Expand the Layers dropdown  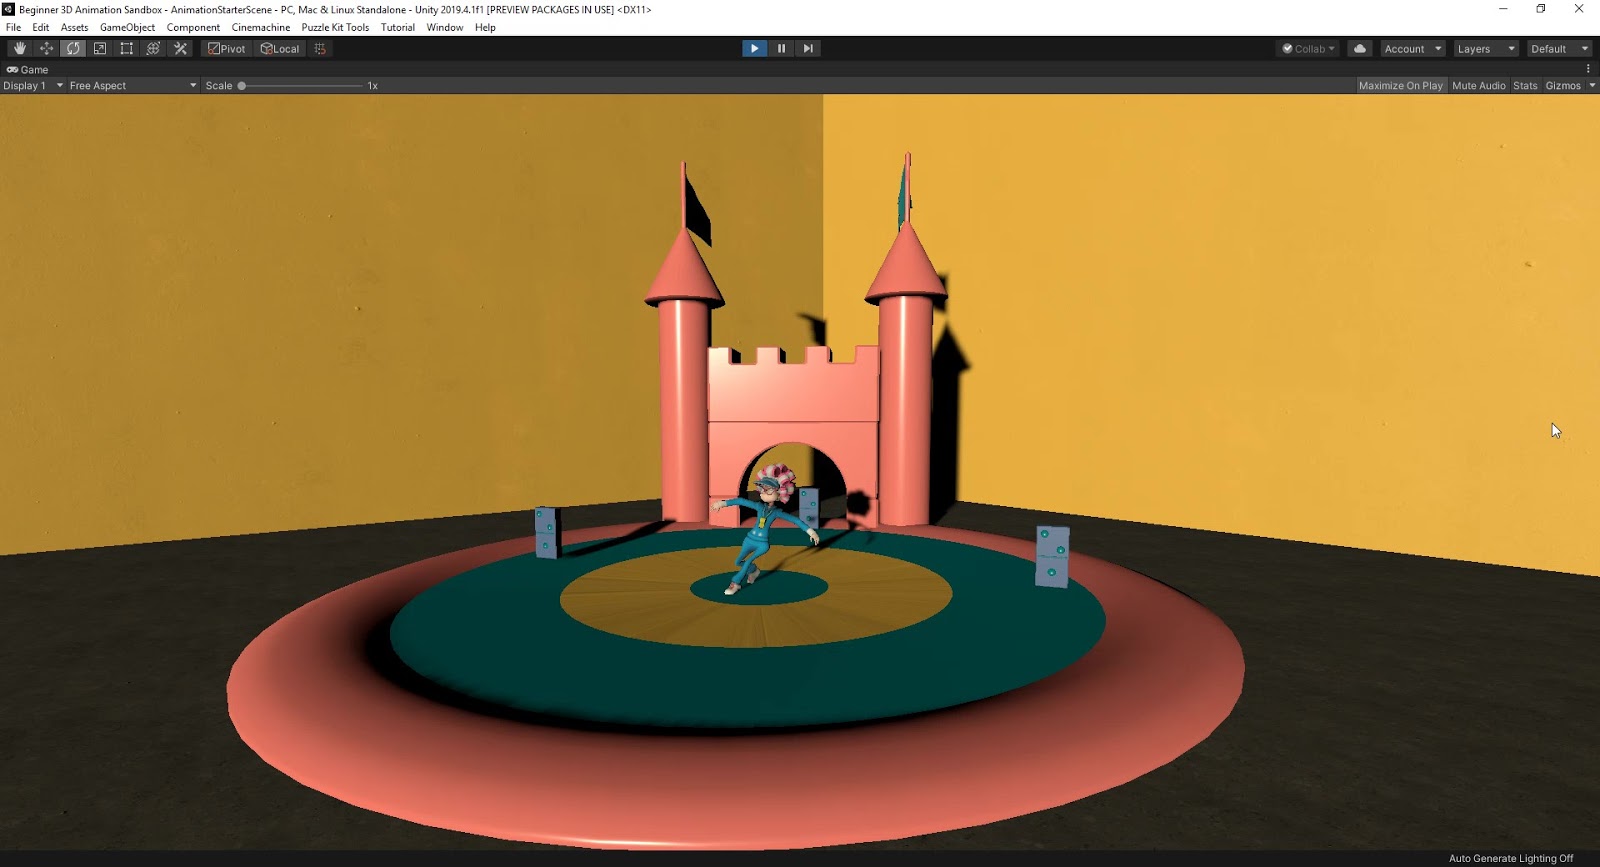(x=1486, y=48)
